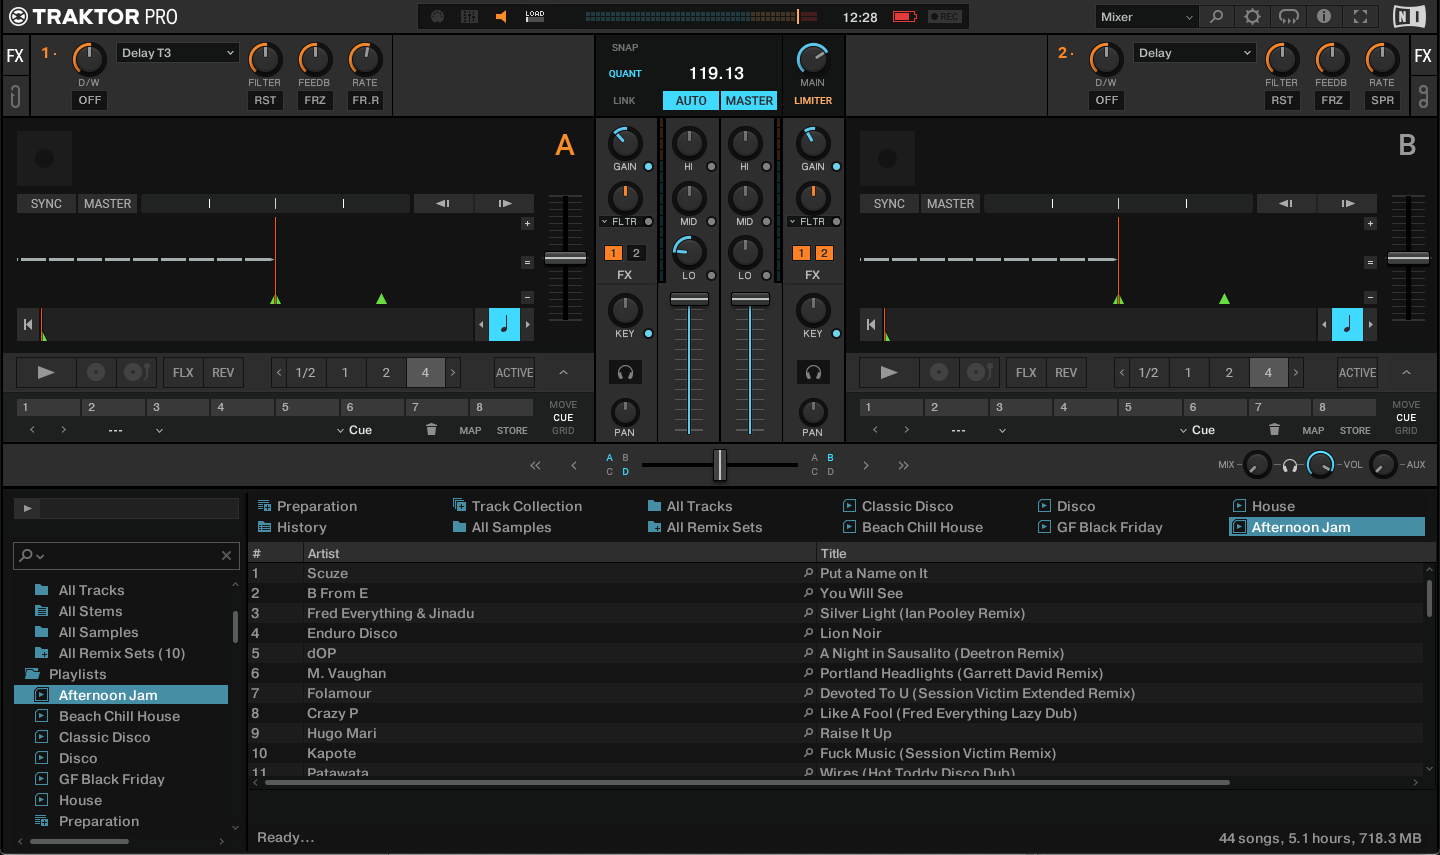Click the magnifier icon in the header
The height and width of the screenshot is (855, 1440).
pyautogui.click(x=1216, y=17)
